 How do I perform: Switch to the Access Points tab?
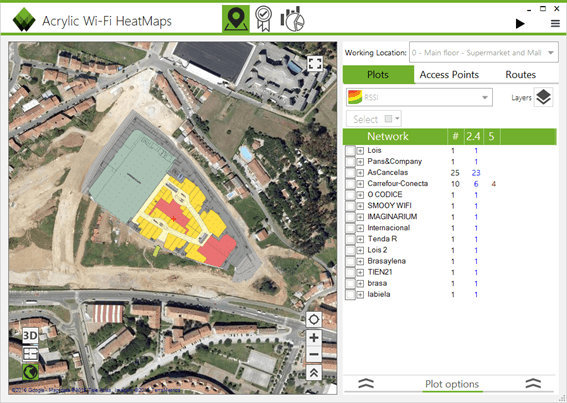point(449,75)
